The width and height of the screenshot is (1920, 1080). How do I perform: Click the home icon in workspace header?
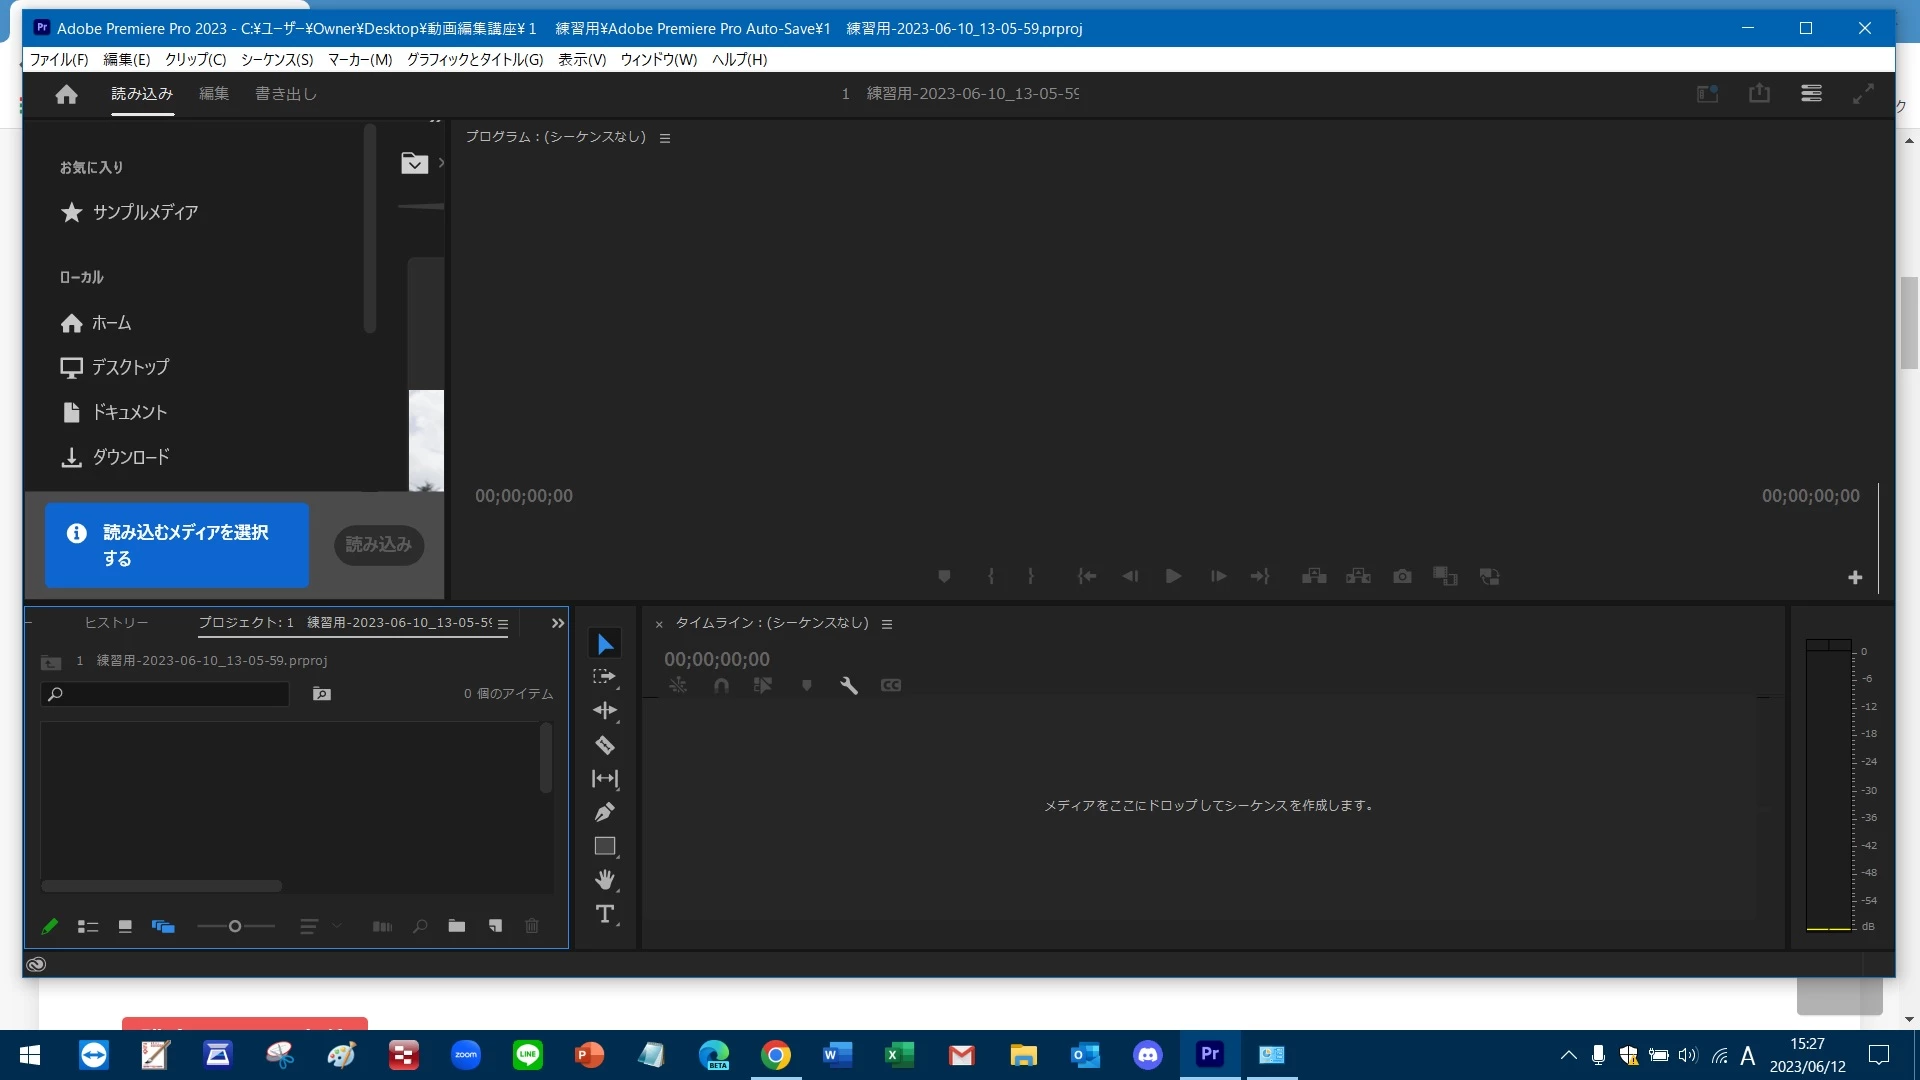pyautogui.click(x=67, y=94)
